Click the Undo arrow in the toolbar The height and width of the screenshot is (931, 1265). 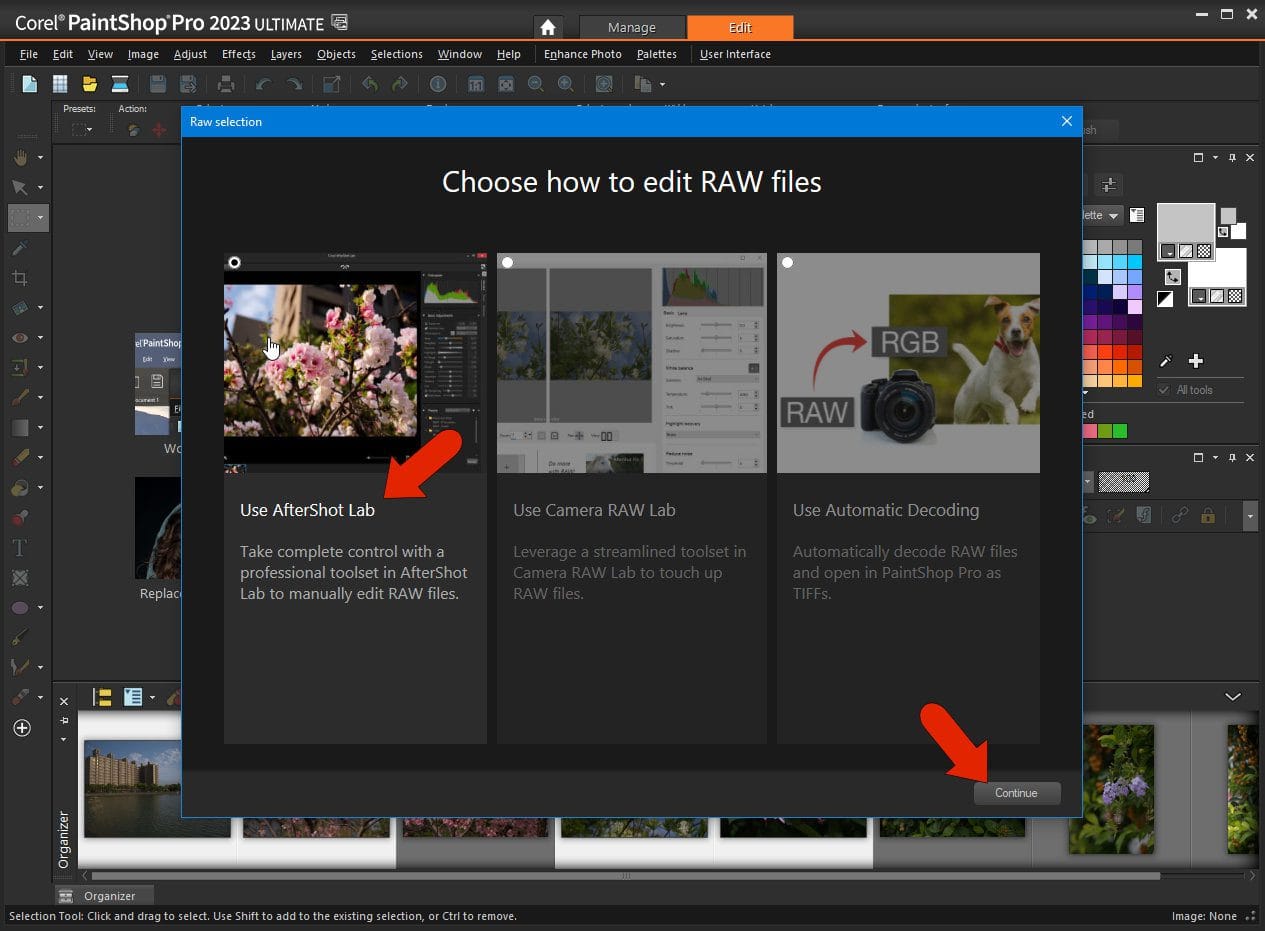(x=263, y=84)
